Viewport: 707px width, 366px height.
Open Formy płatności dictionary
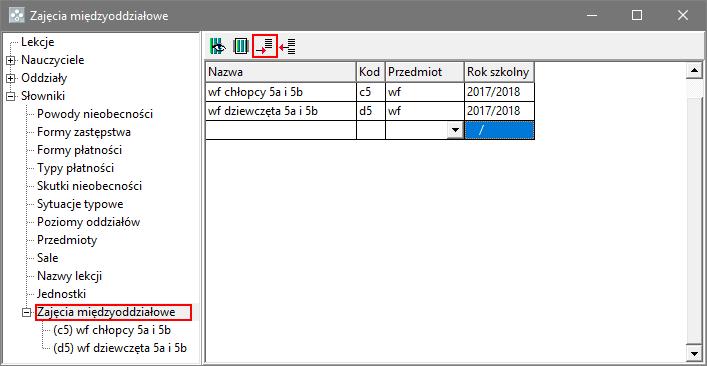pos(79,150)
